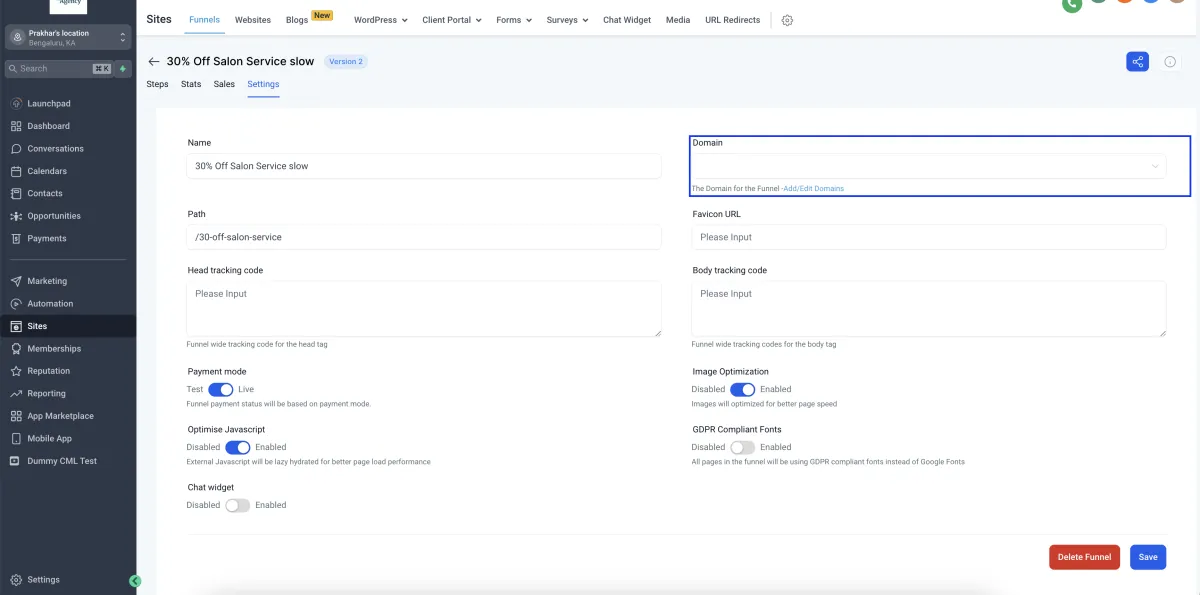Open Conversations from the sidebar
This screenshot has width=1200, height=595.
(x=55, y=149)
